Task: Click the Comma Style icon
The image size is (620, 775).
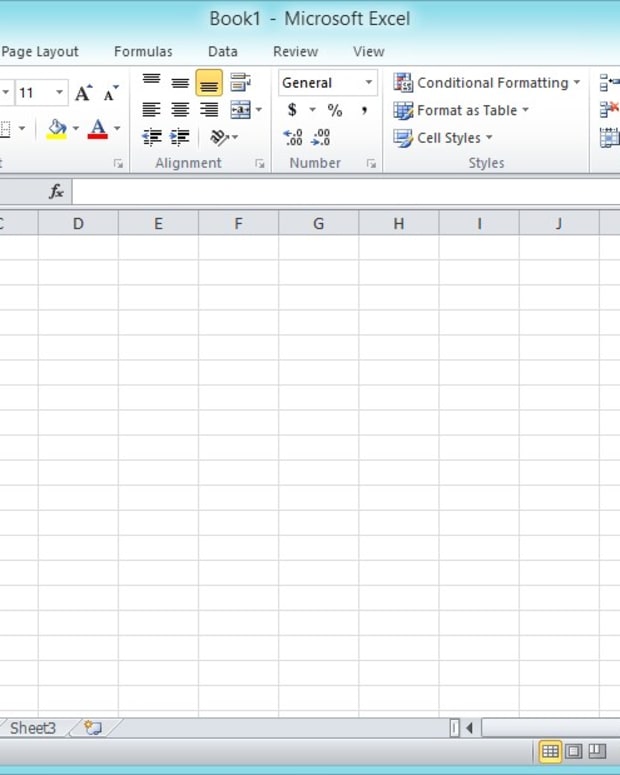Action: 364,111
